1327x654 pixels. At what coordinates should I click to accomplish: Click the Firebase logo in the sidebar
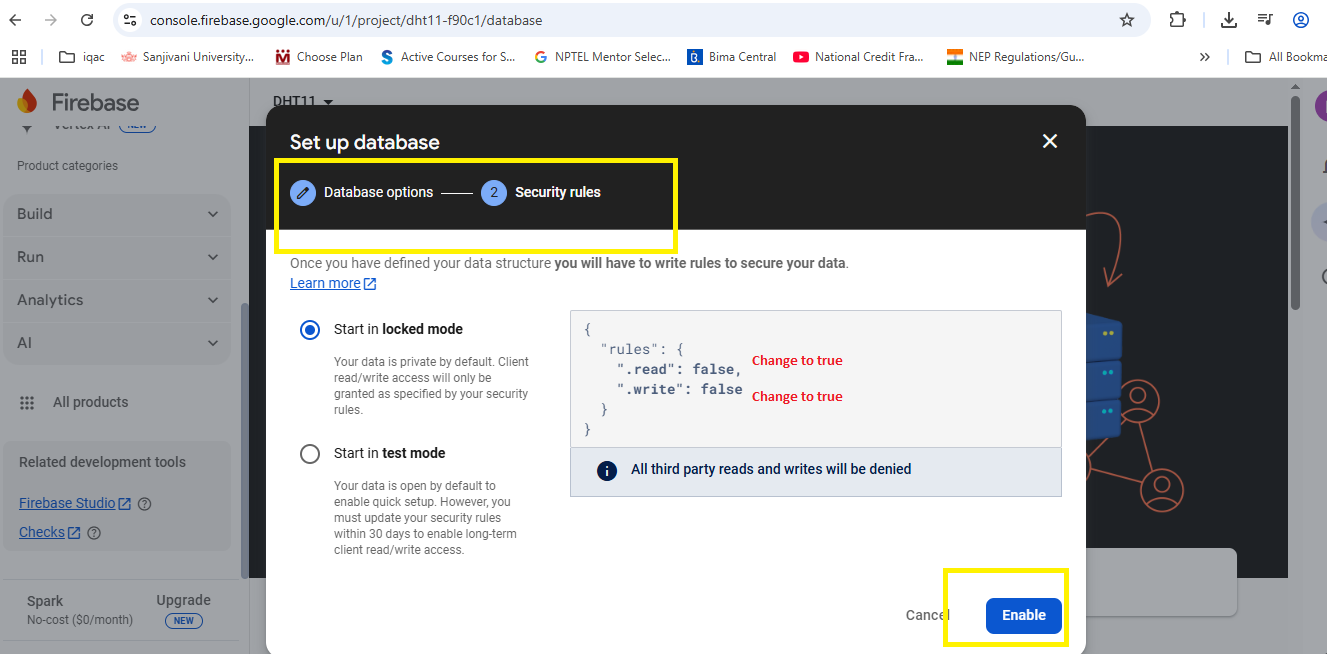coord(78,102)
